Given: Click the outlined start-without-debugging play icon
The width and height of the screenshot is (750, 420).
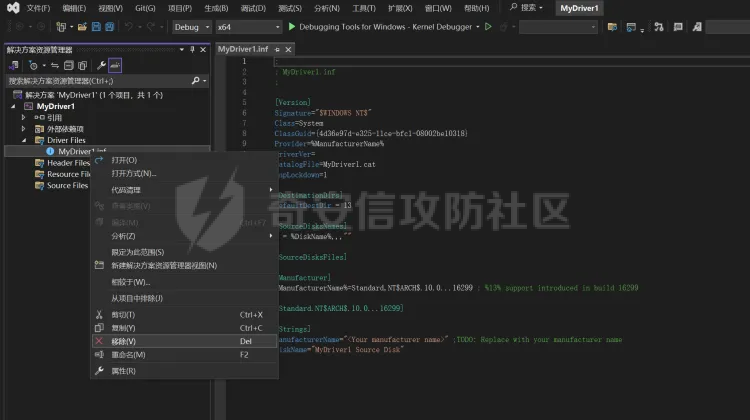Looking at the screenshot, I should coord(488,27).
